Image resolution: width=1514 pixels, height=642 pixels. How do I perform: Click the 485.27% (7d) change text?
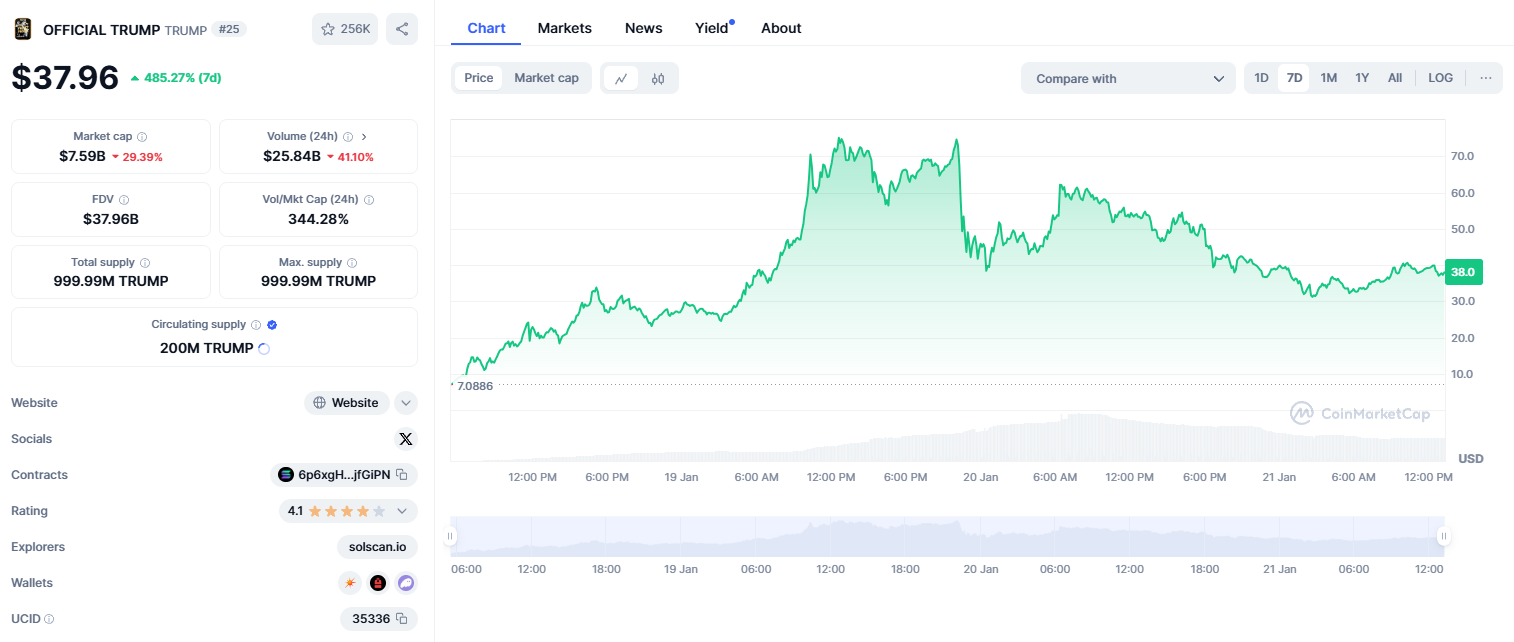pos(183,77)
